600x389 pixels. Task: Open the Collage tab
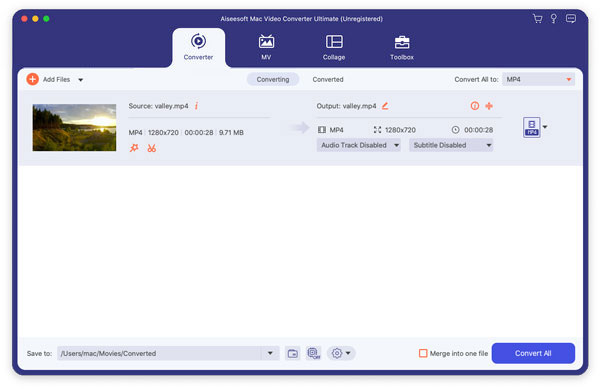[334, 47]
